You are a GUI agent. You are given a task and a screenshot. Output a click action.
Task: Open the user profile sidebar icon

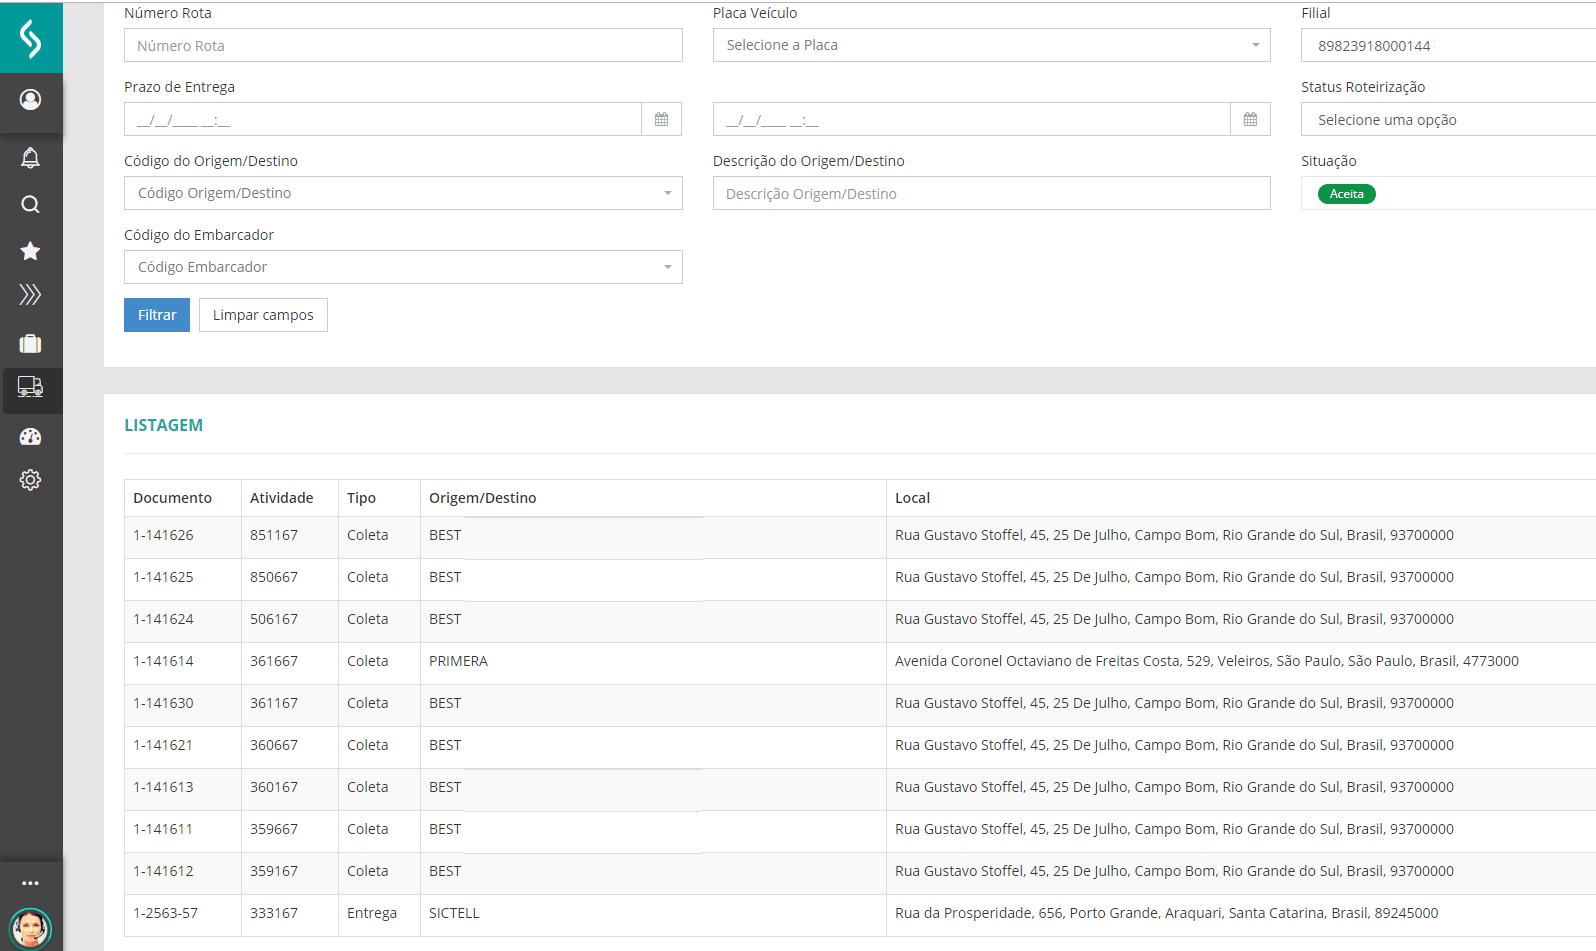31,100
